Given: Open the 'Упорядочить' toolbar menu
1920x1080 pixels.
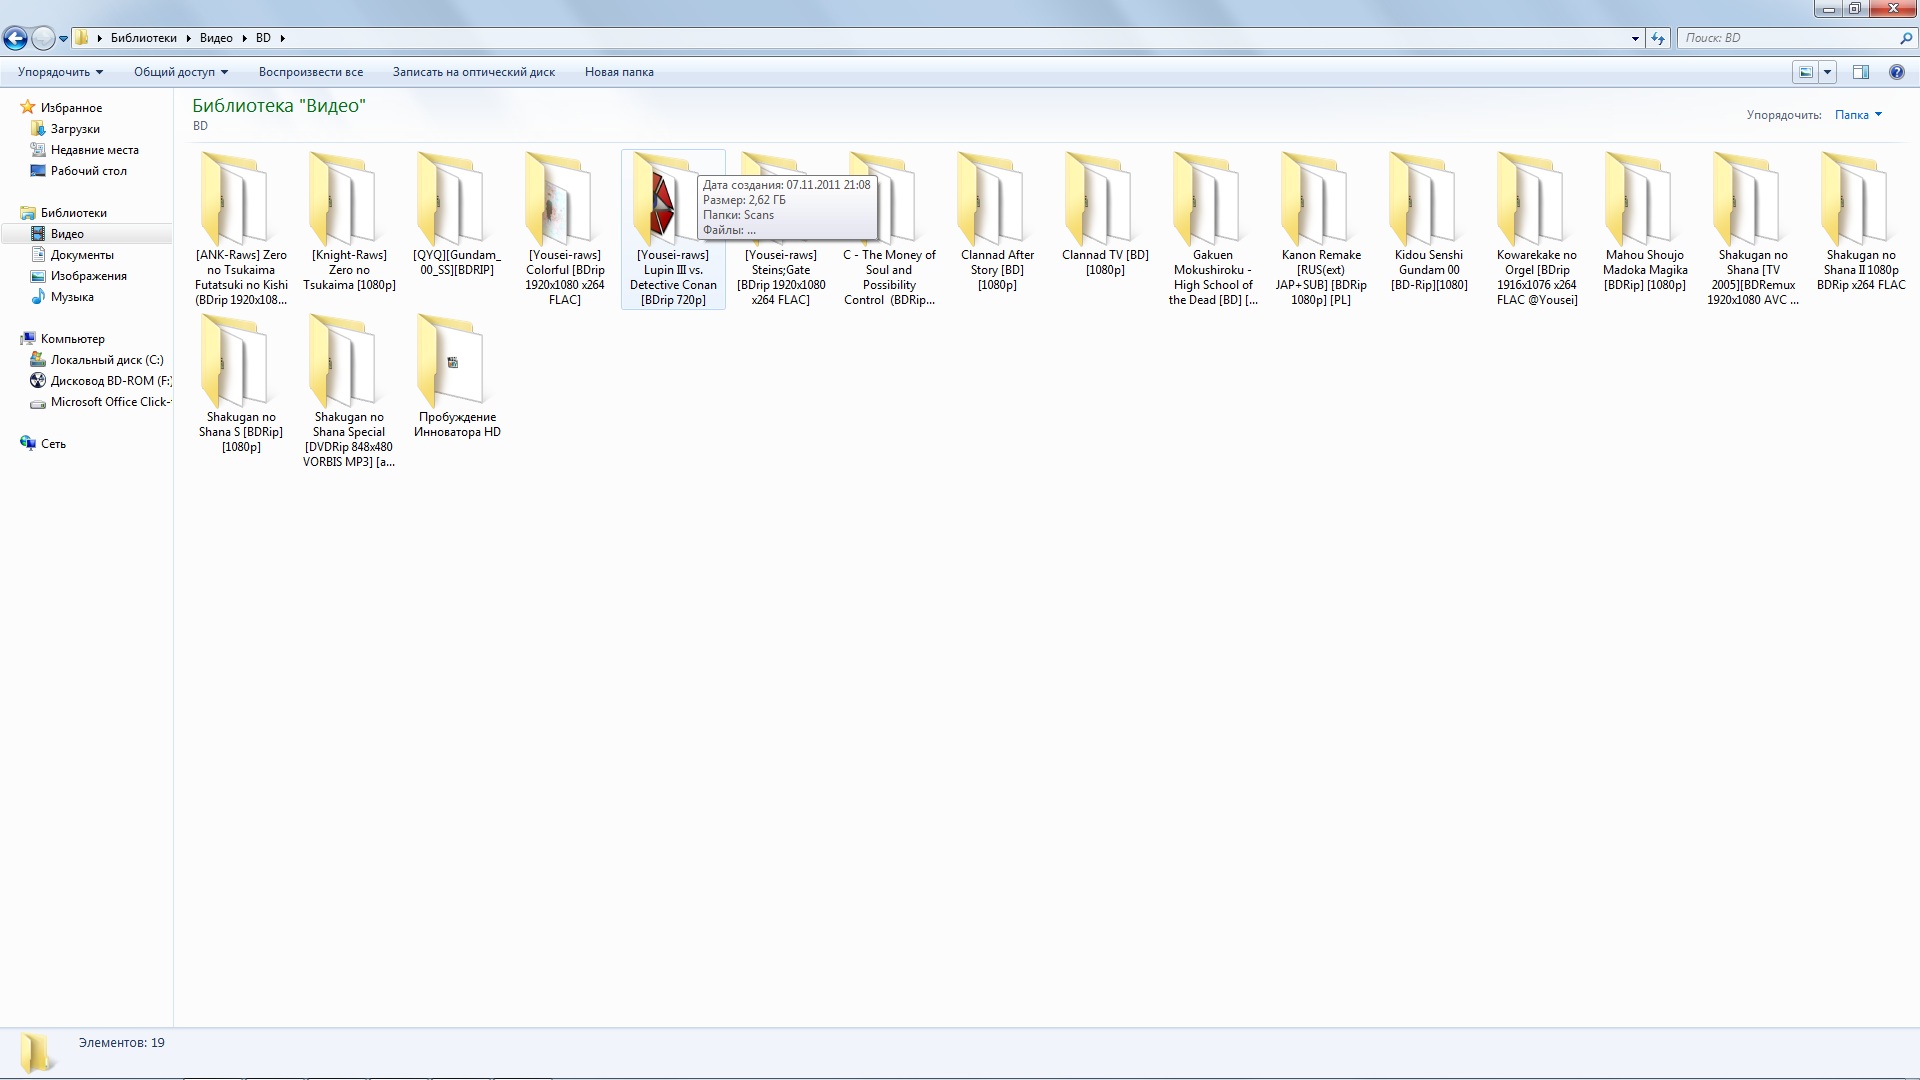Looking at the screenshot, I should [60, 72].
